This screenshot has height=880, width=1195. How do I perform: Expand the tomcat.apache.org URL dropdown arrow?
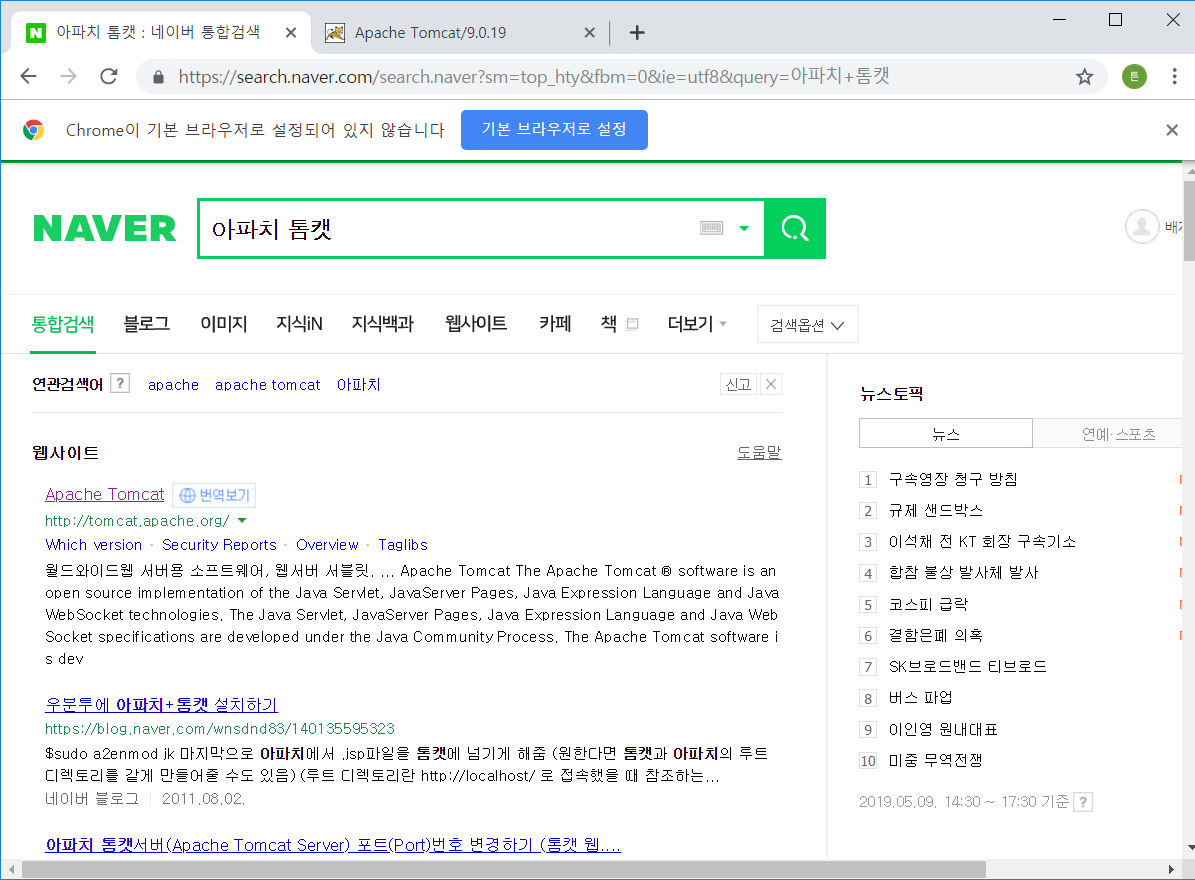(x=242, y=520)
